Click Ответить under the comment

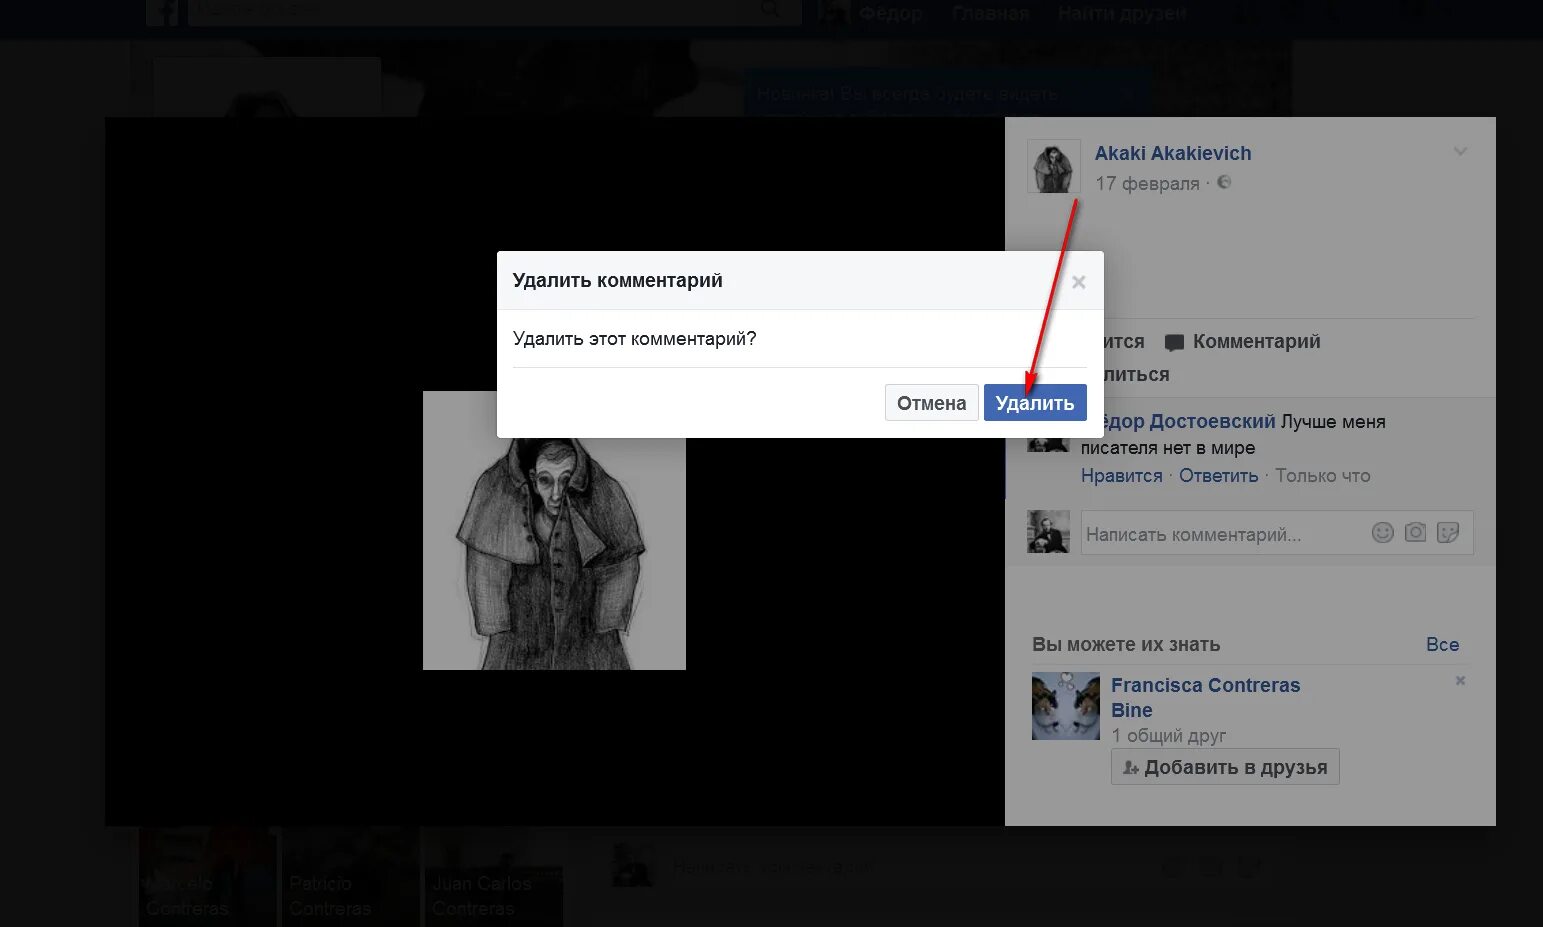click(1218, 476)
